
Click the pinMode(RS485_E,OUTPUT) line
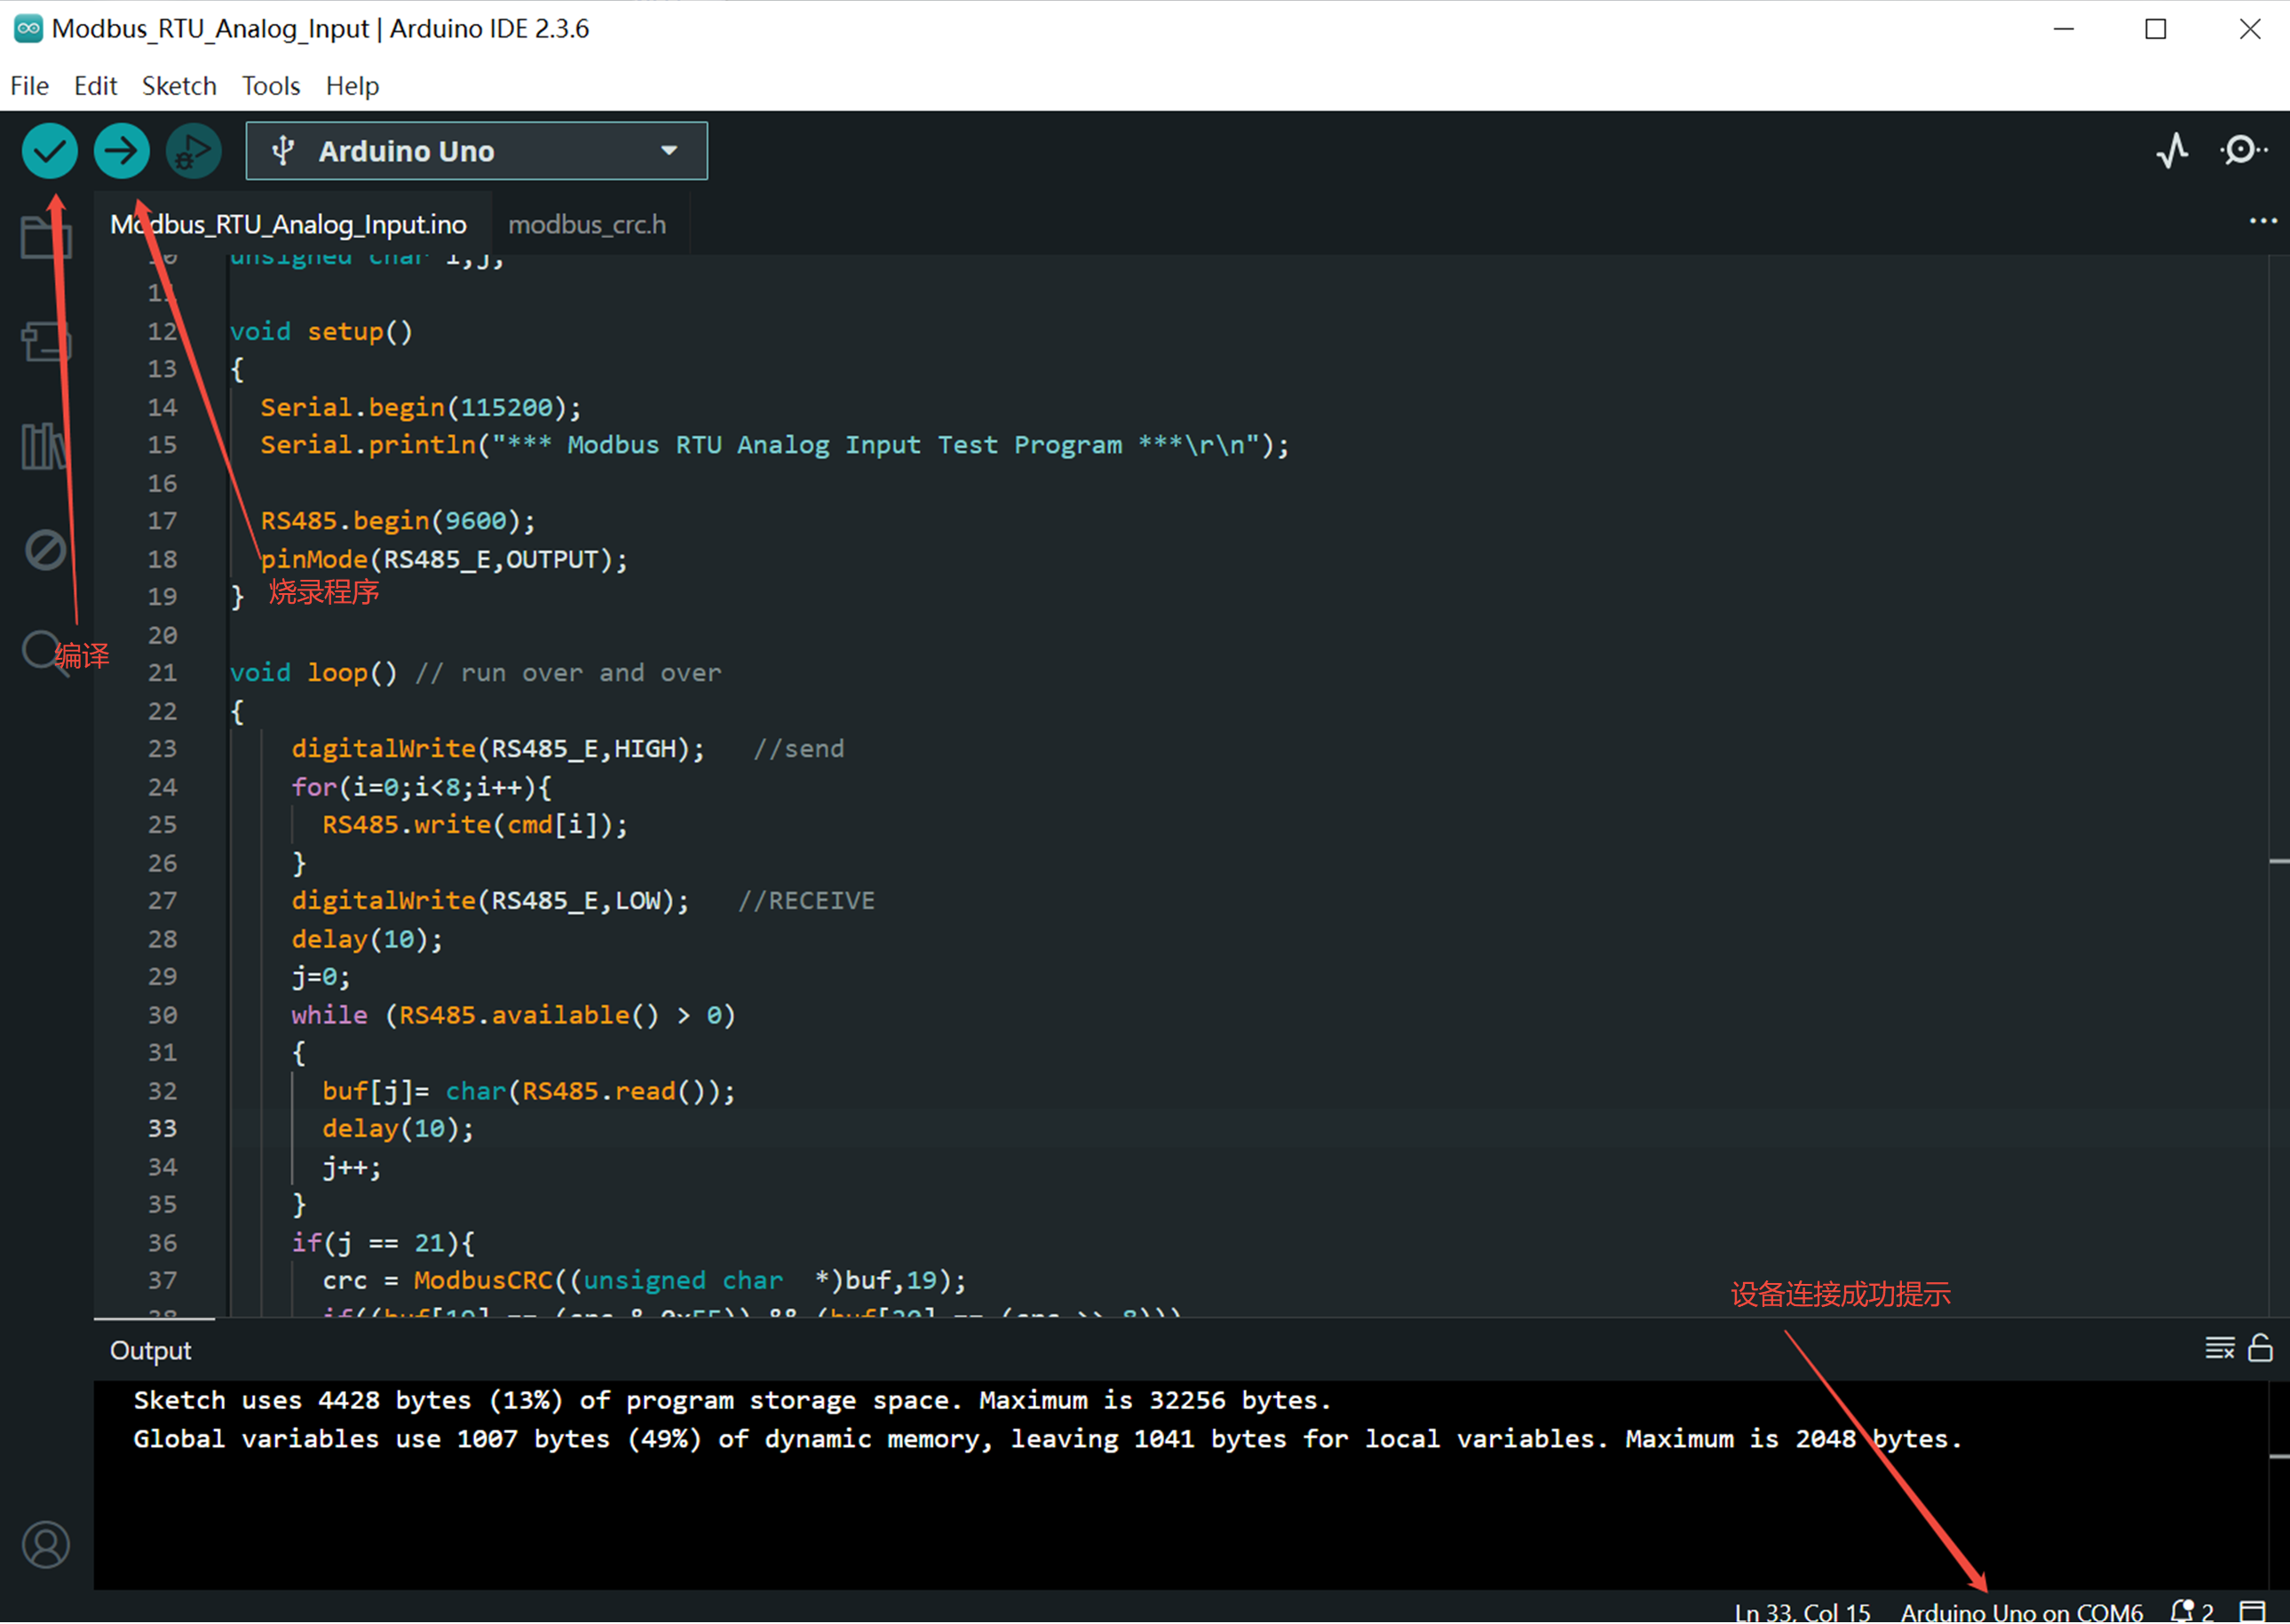[444, 559]
